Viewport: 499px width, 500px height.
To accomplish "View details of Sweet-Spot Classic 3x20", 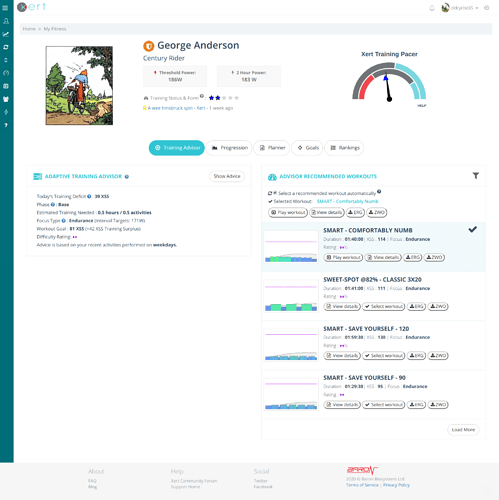I will click(x=342, y=306).
